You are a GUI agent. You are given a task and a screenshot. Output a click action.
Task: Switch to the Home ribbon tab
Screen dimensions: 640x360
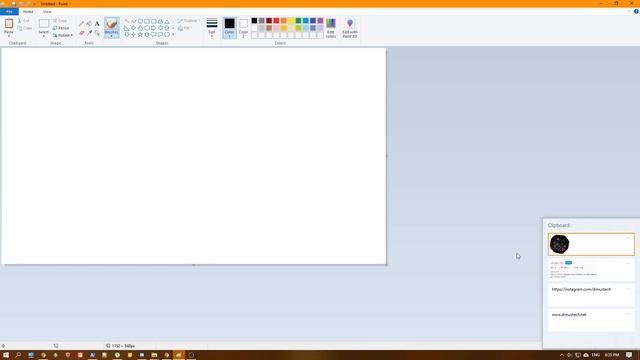click(x=28, y=12)
